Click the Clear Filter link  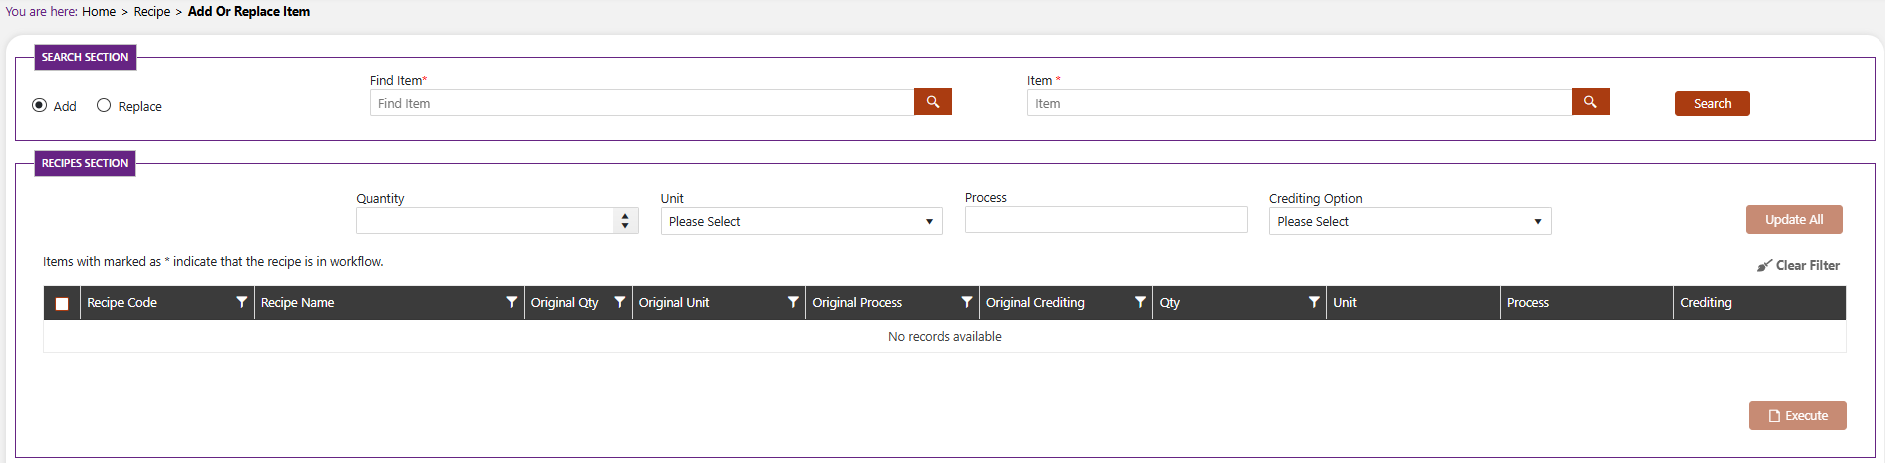tap(1798, 266)
